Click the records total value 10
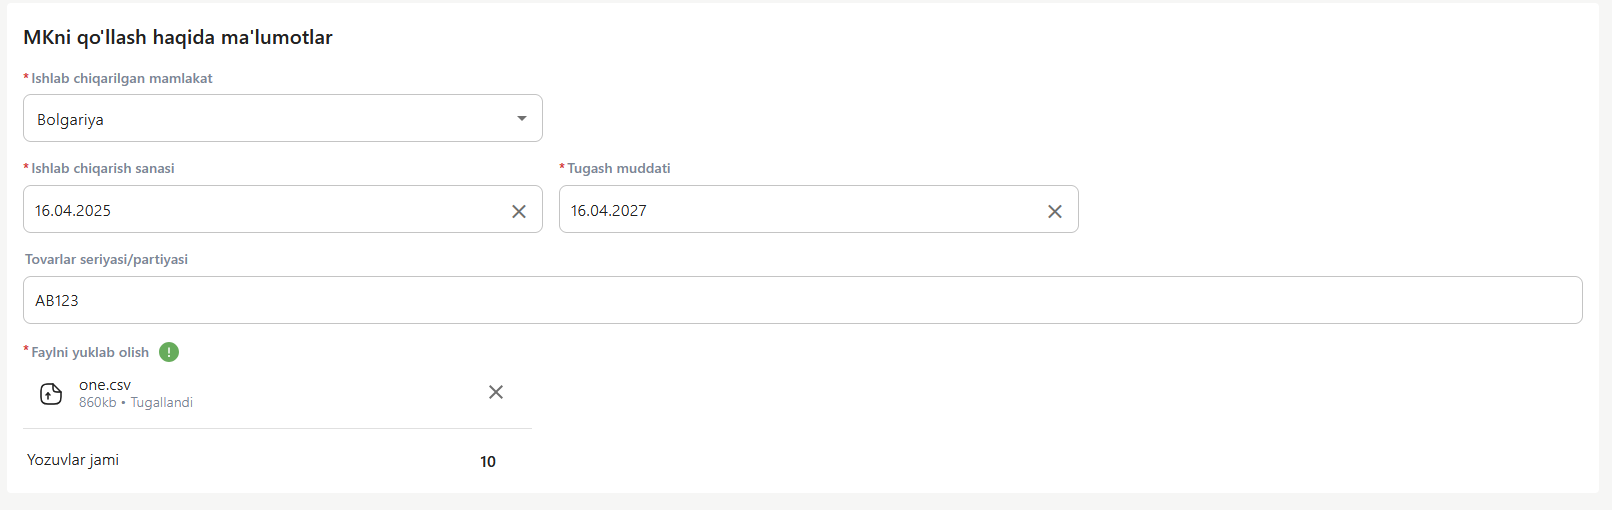Viewport: 1612px width, 510px height. (488, 461)
